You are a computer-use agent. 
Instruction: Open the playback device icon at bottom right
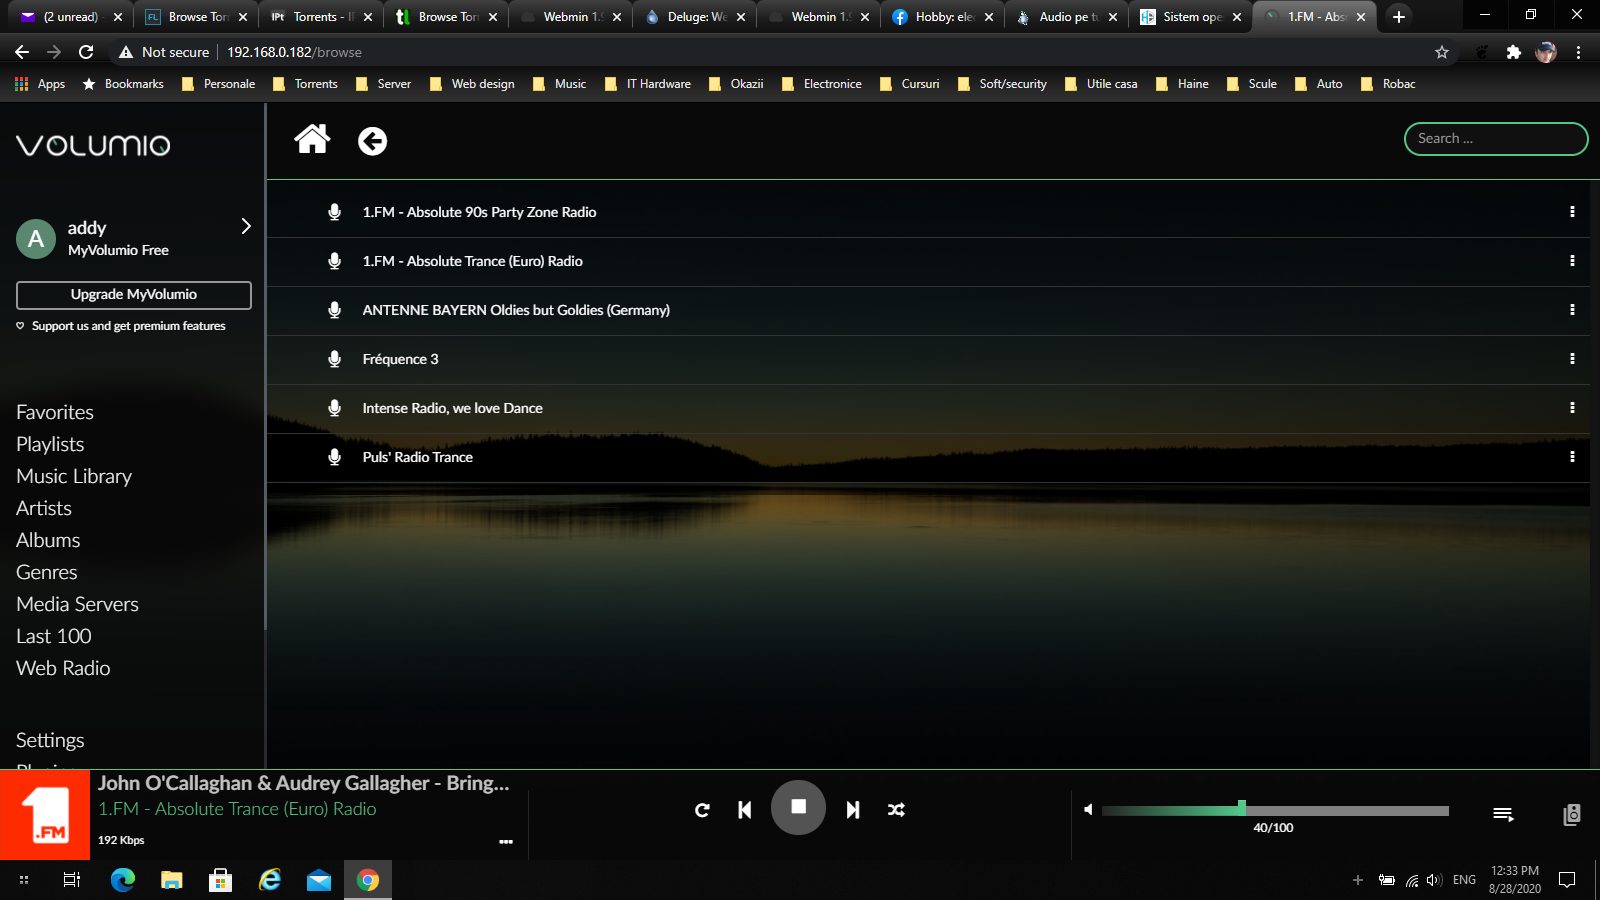coord(1572,814)
